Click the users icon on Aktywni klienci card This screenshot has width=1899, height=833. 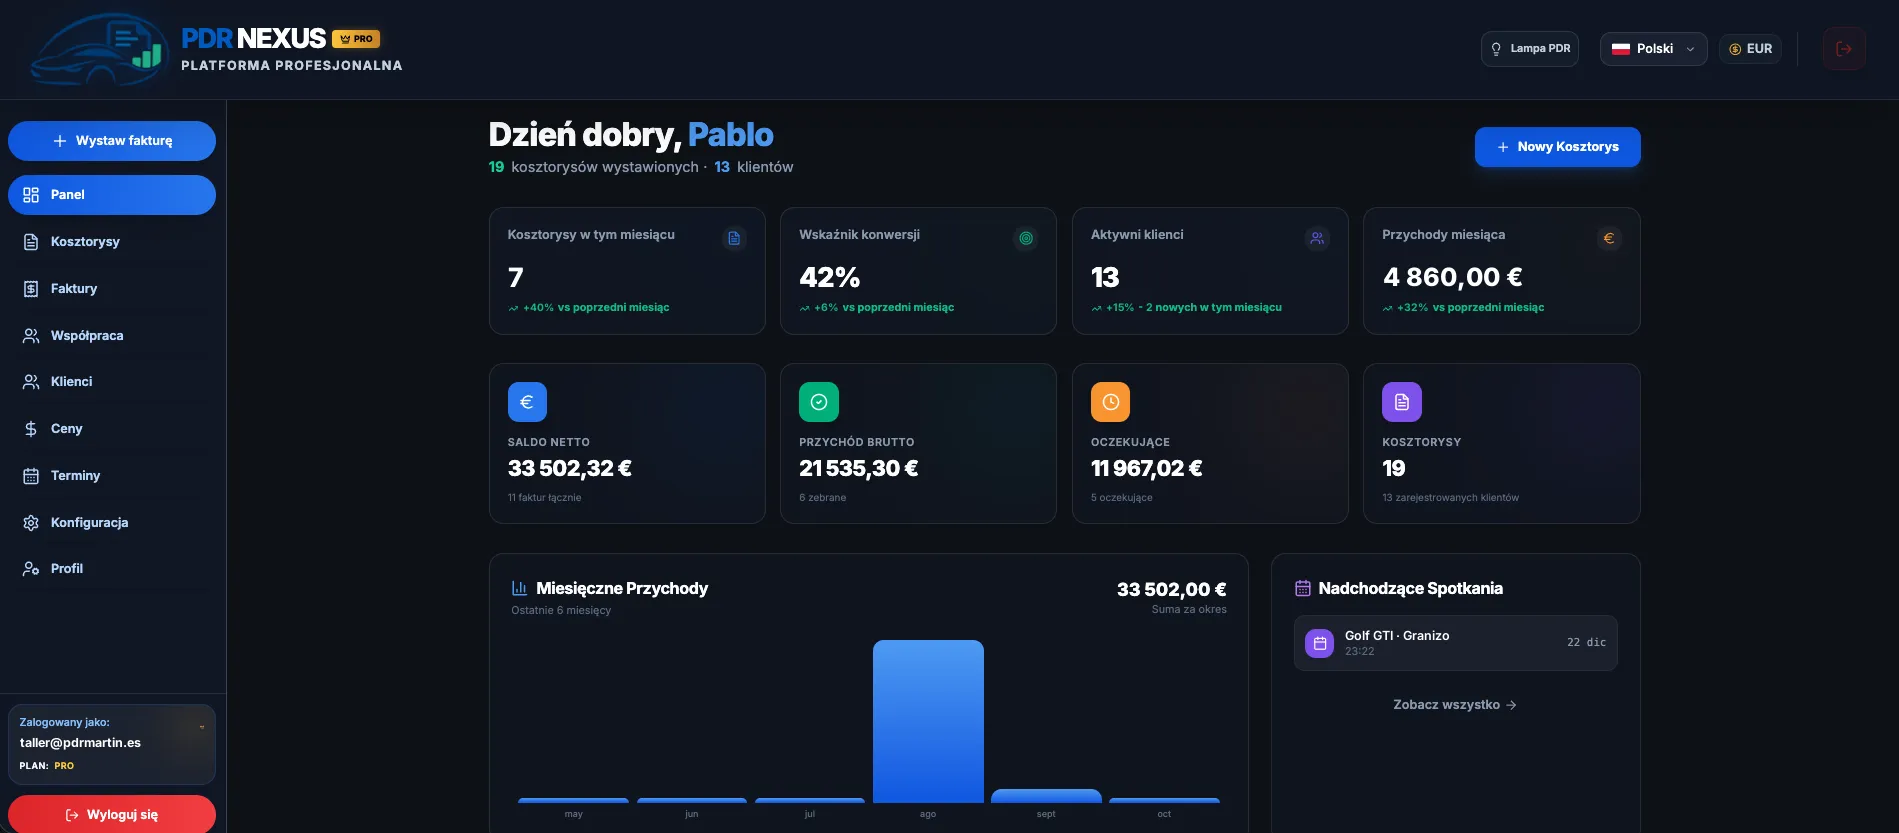[x=1317, y=238]
